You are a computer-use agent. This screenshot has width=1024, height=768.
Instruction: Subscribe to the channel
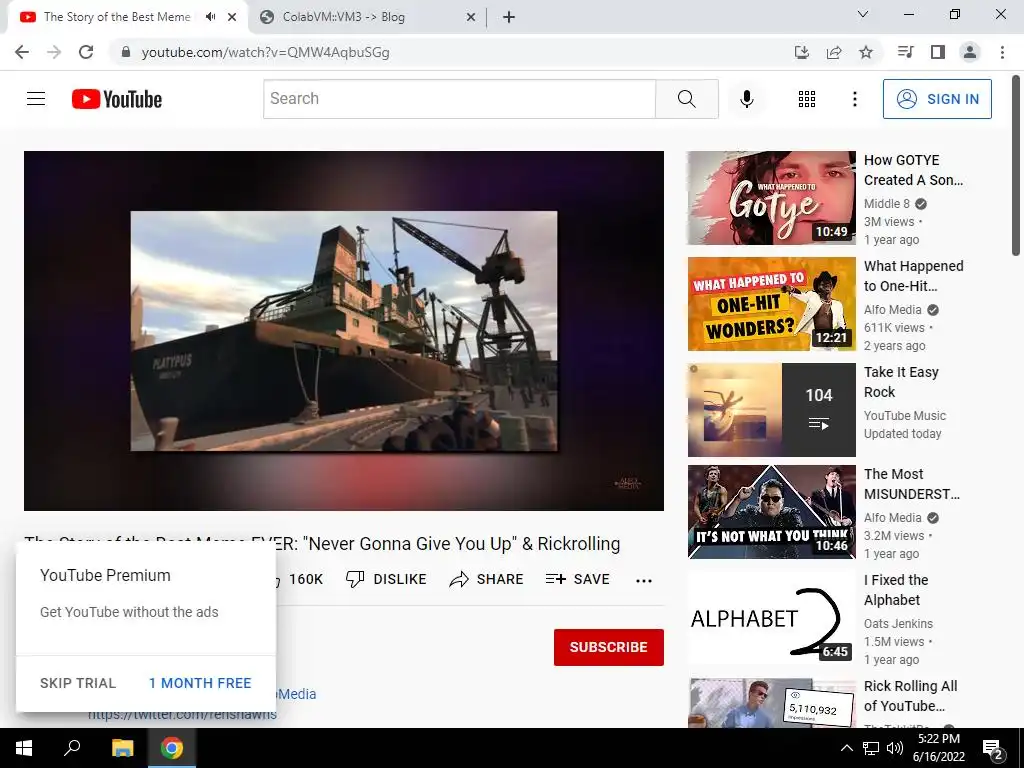[x=609, y=647]
